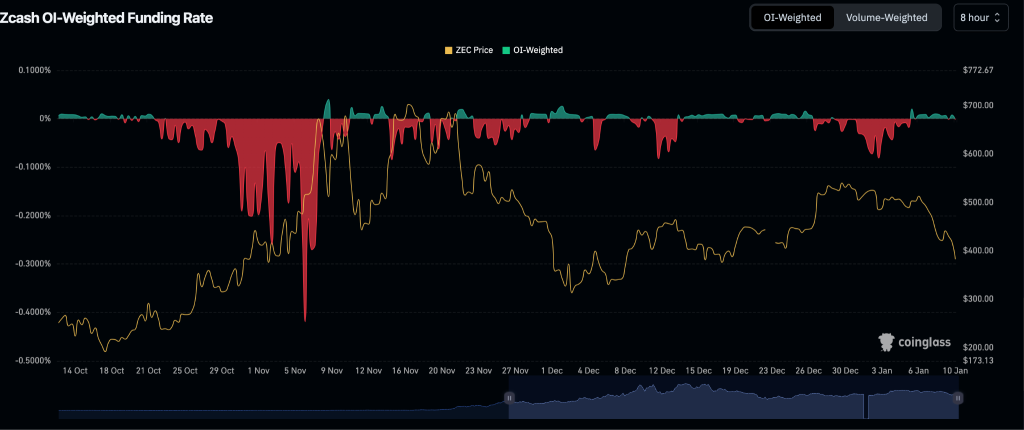Click the 16 Nov date label
1024x430 pixels.
coord(405,371)
